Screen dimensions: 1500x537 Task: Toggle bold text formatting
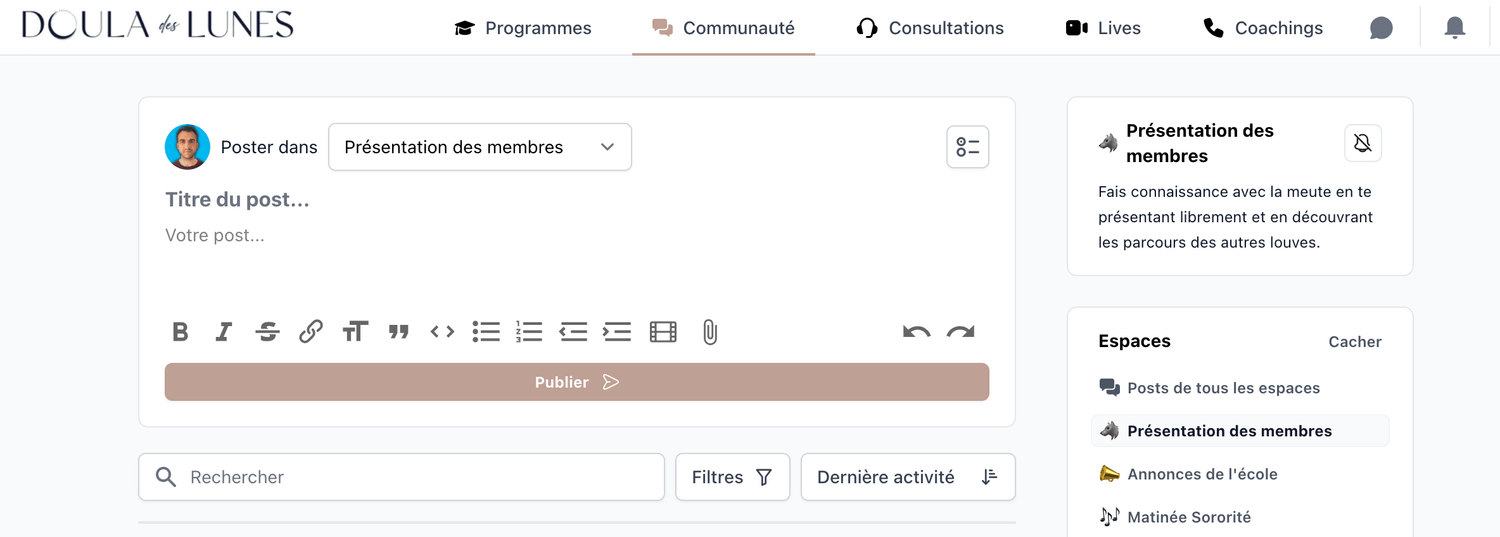(x=180, y=332)
